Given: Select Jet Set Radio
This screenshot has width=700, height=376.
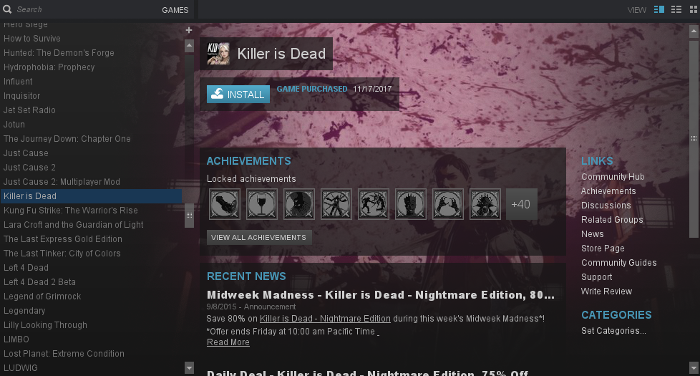Looking at the screenshot, I should point(29,110).
